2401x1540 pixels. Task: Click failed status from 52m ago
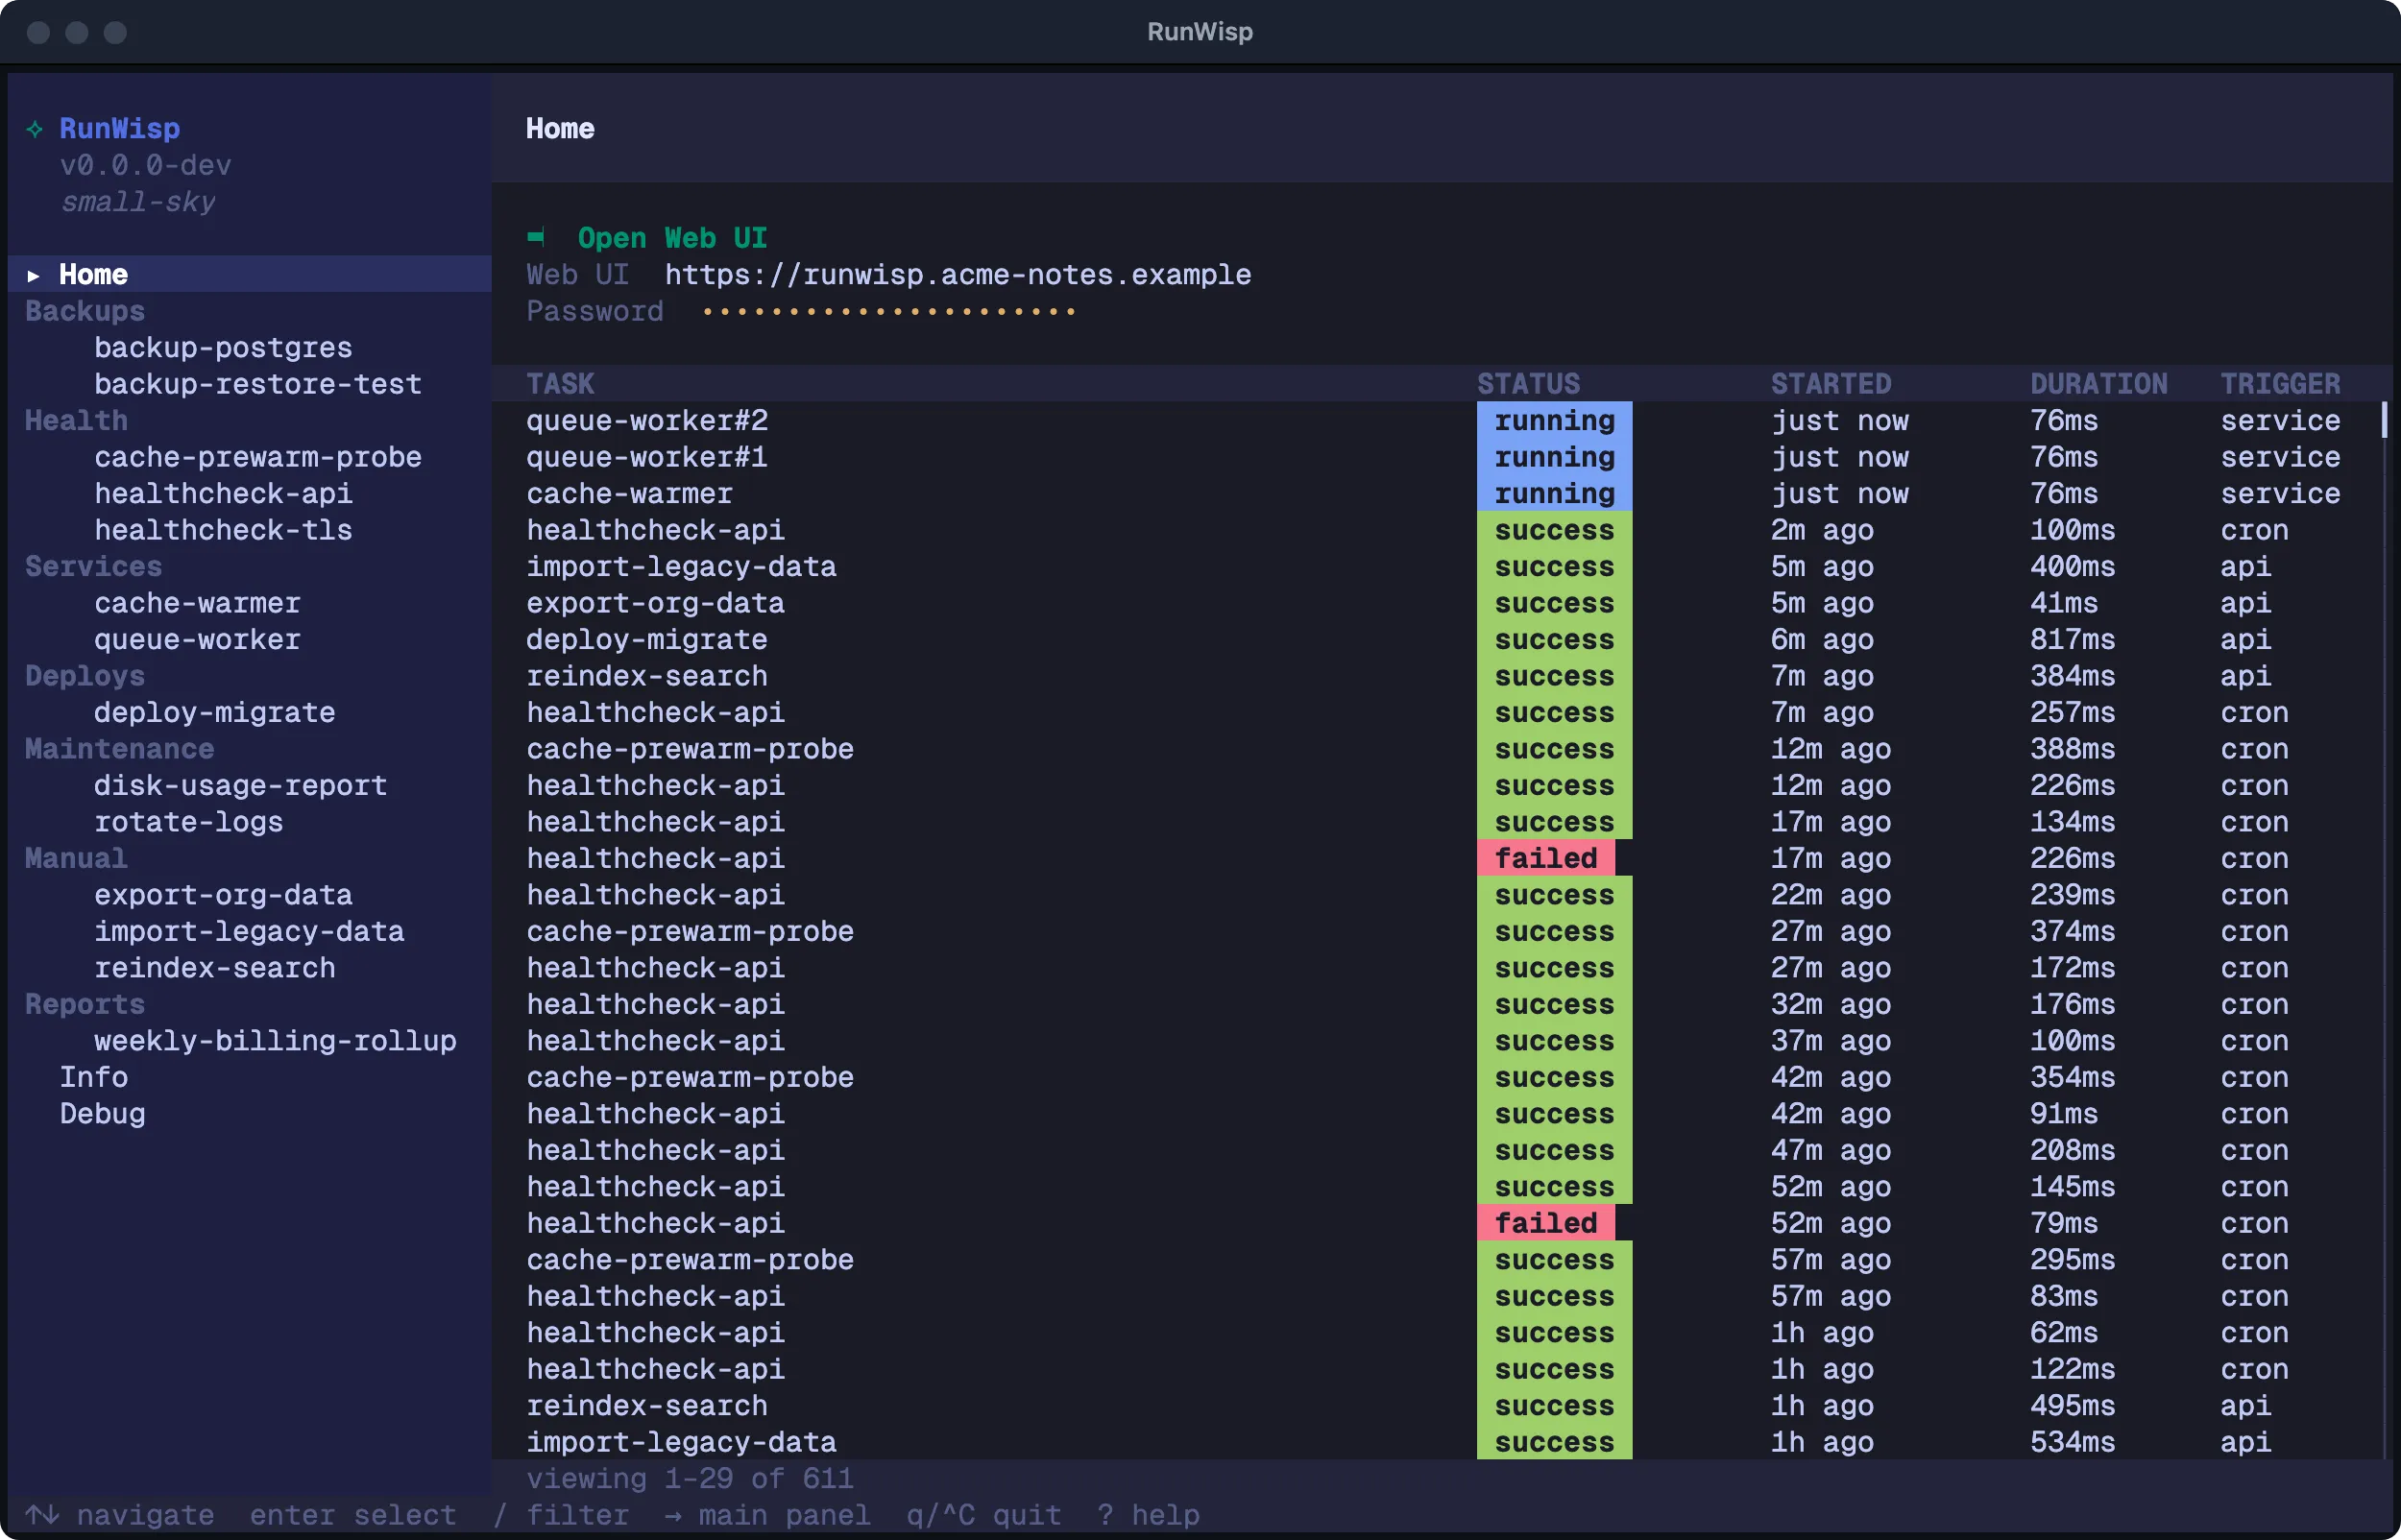[1546, 1224]
